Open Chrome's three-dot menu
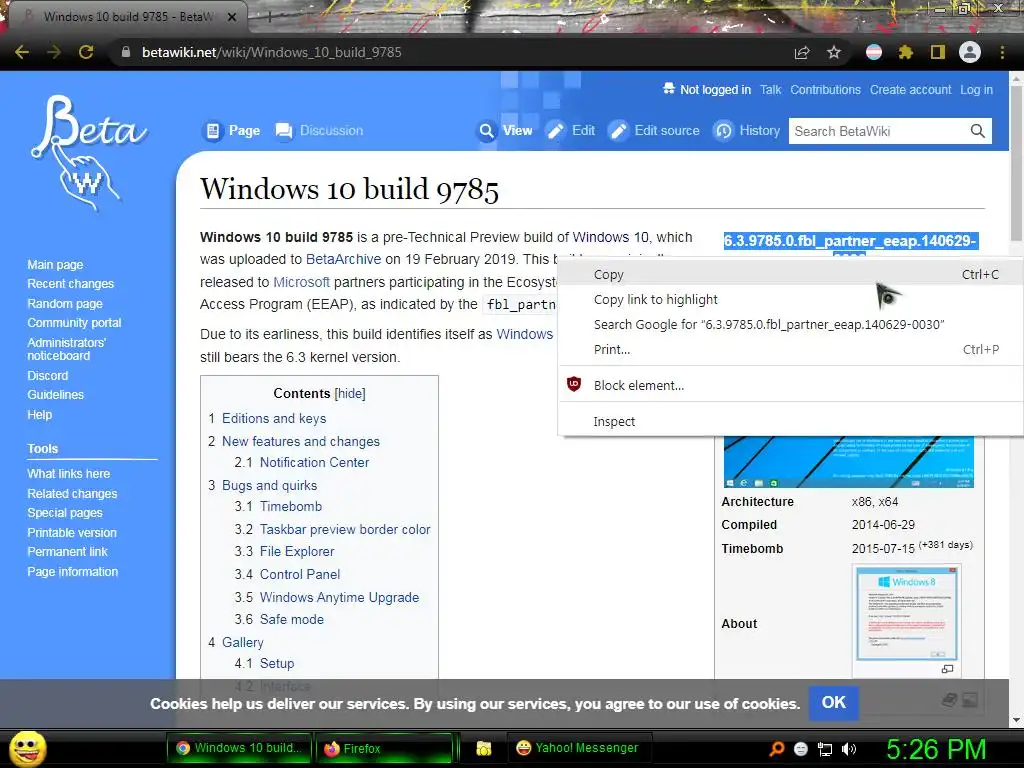Viewport: 1024px width, 768px height. pos(1002,52)
